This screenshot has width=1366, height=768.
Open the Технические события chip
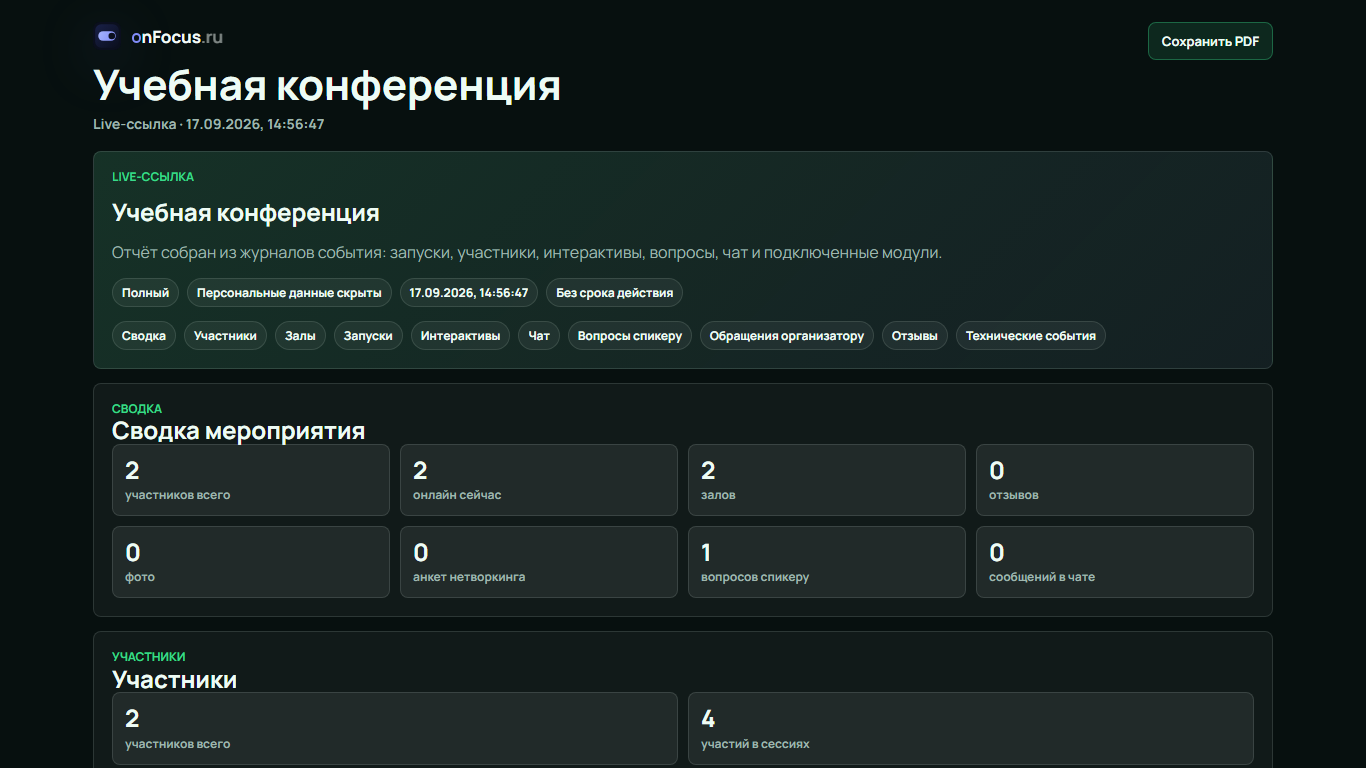[1031, 336]
